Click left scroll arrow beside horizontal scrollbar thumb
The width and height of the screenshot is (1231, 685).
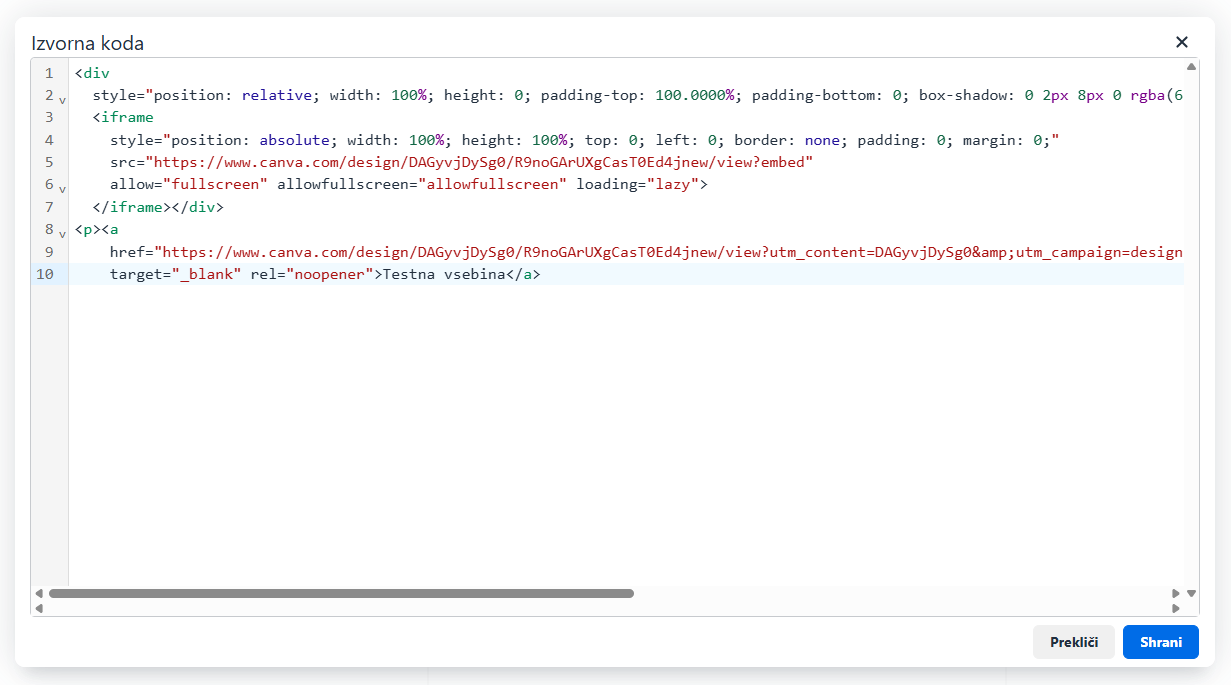(40, 593)
